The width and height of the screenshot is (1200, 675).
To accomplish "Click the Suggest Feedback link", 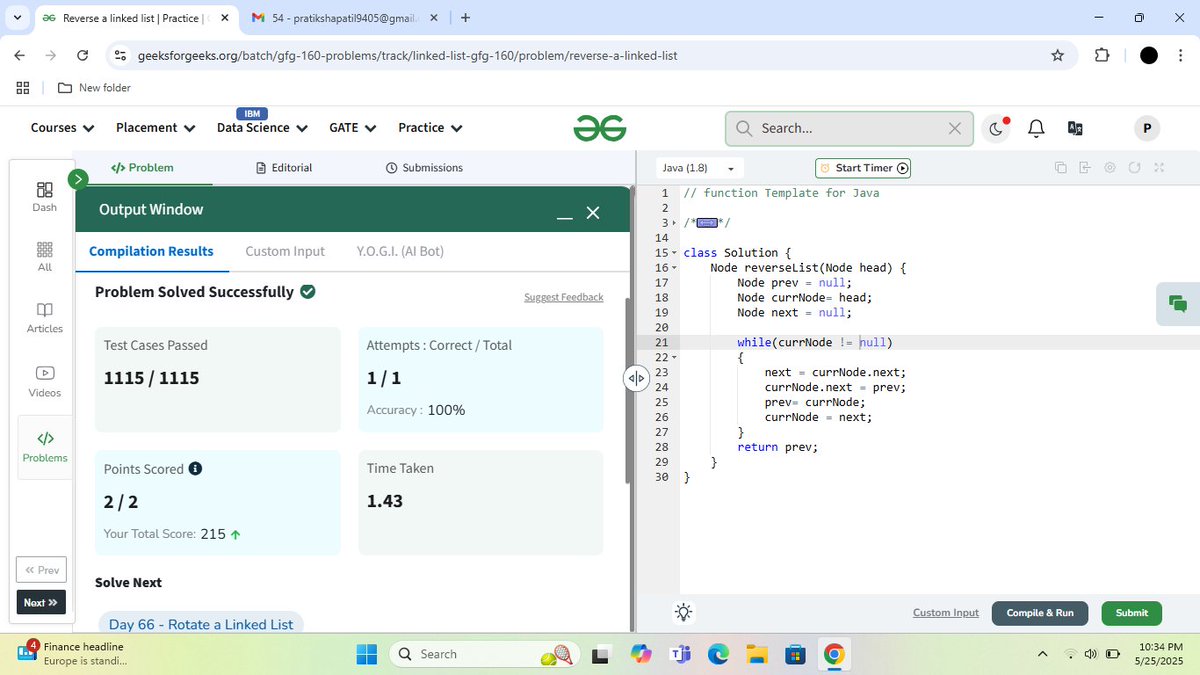I will coord(564,297).
